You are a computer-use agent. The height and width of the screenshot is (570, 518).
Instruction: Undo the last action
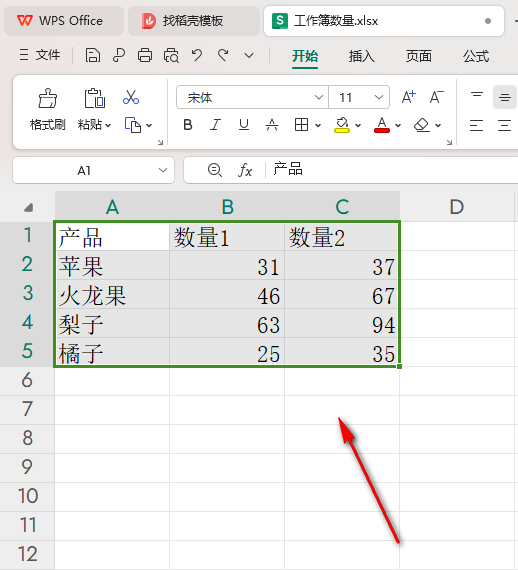tap(197, 56)
